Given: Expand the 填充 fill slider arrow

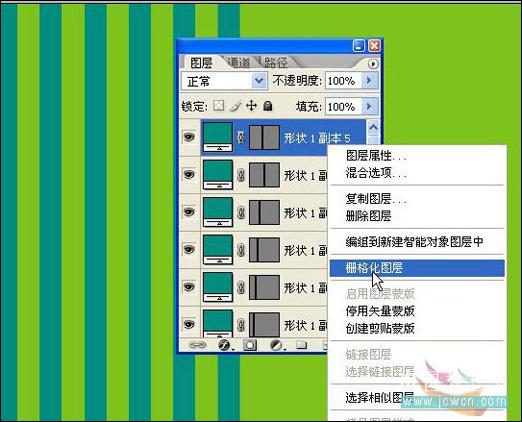Looking at the screenshot, I should pyautogui.click(x=370, y=106).
